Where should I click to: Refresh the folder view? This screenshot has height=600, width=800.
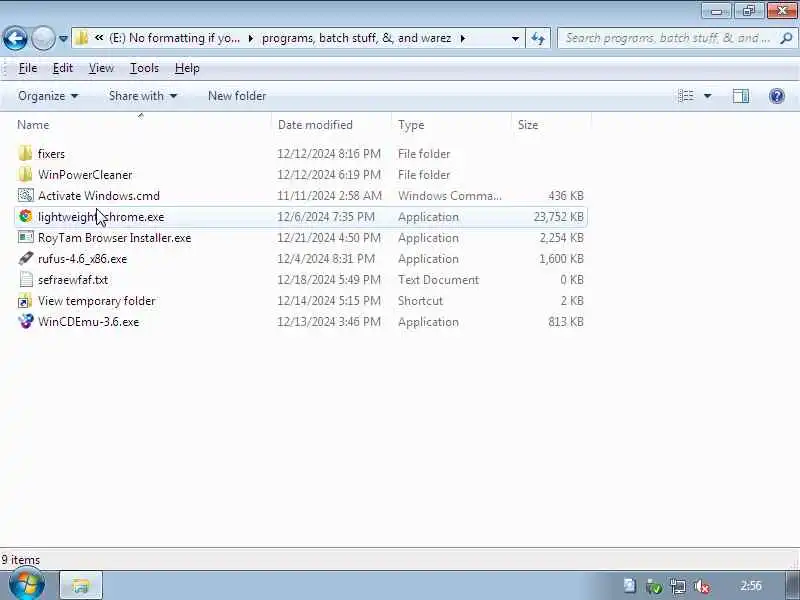[538, 38]
